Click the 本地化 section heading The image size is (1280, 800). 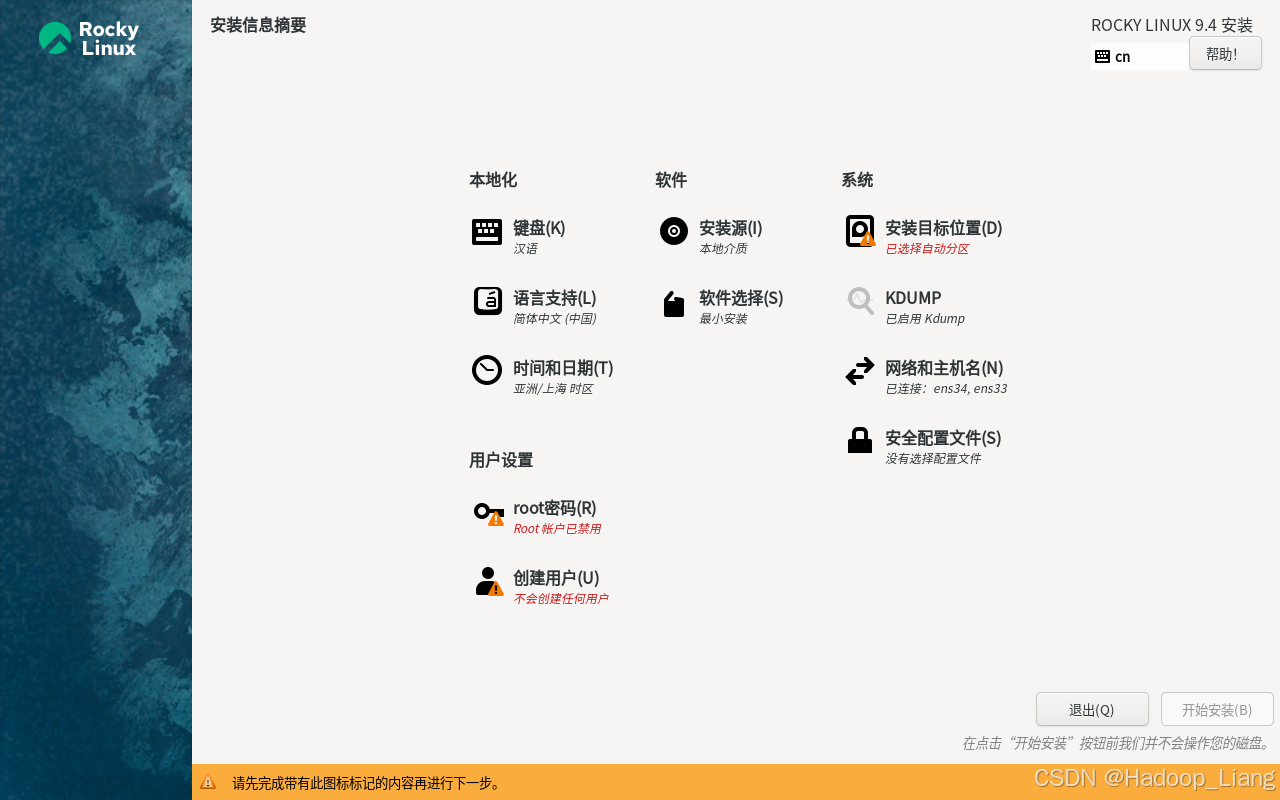[493, 180]
